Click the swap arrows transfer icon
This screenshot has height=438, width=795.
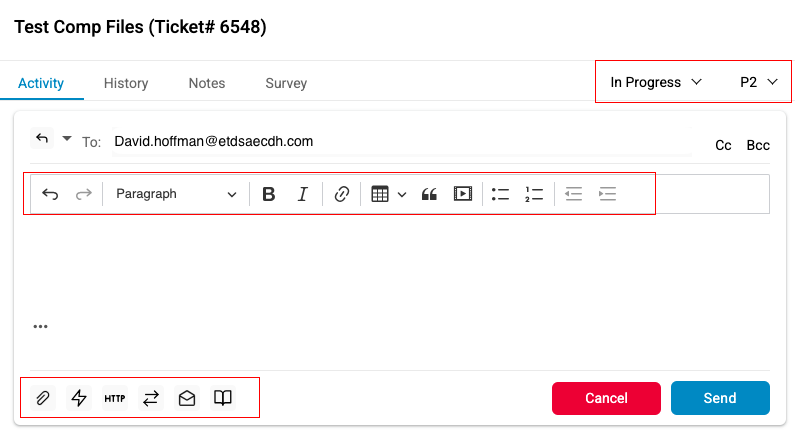click(x=151, y=398)
